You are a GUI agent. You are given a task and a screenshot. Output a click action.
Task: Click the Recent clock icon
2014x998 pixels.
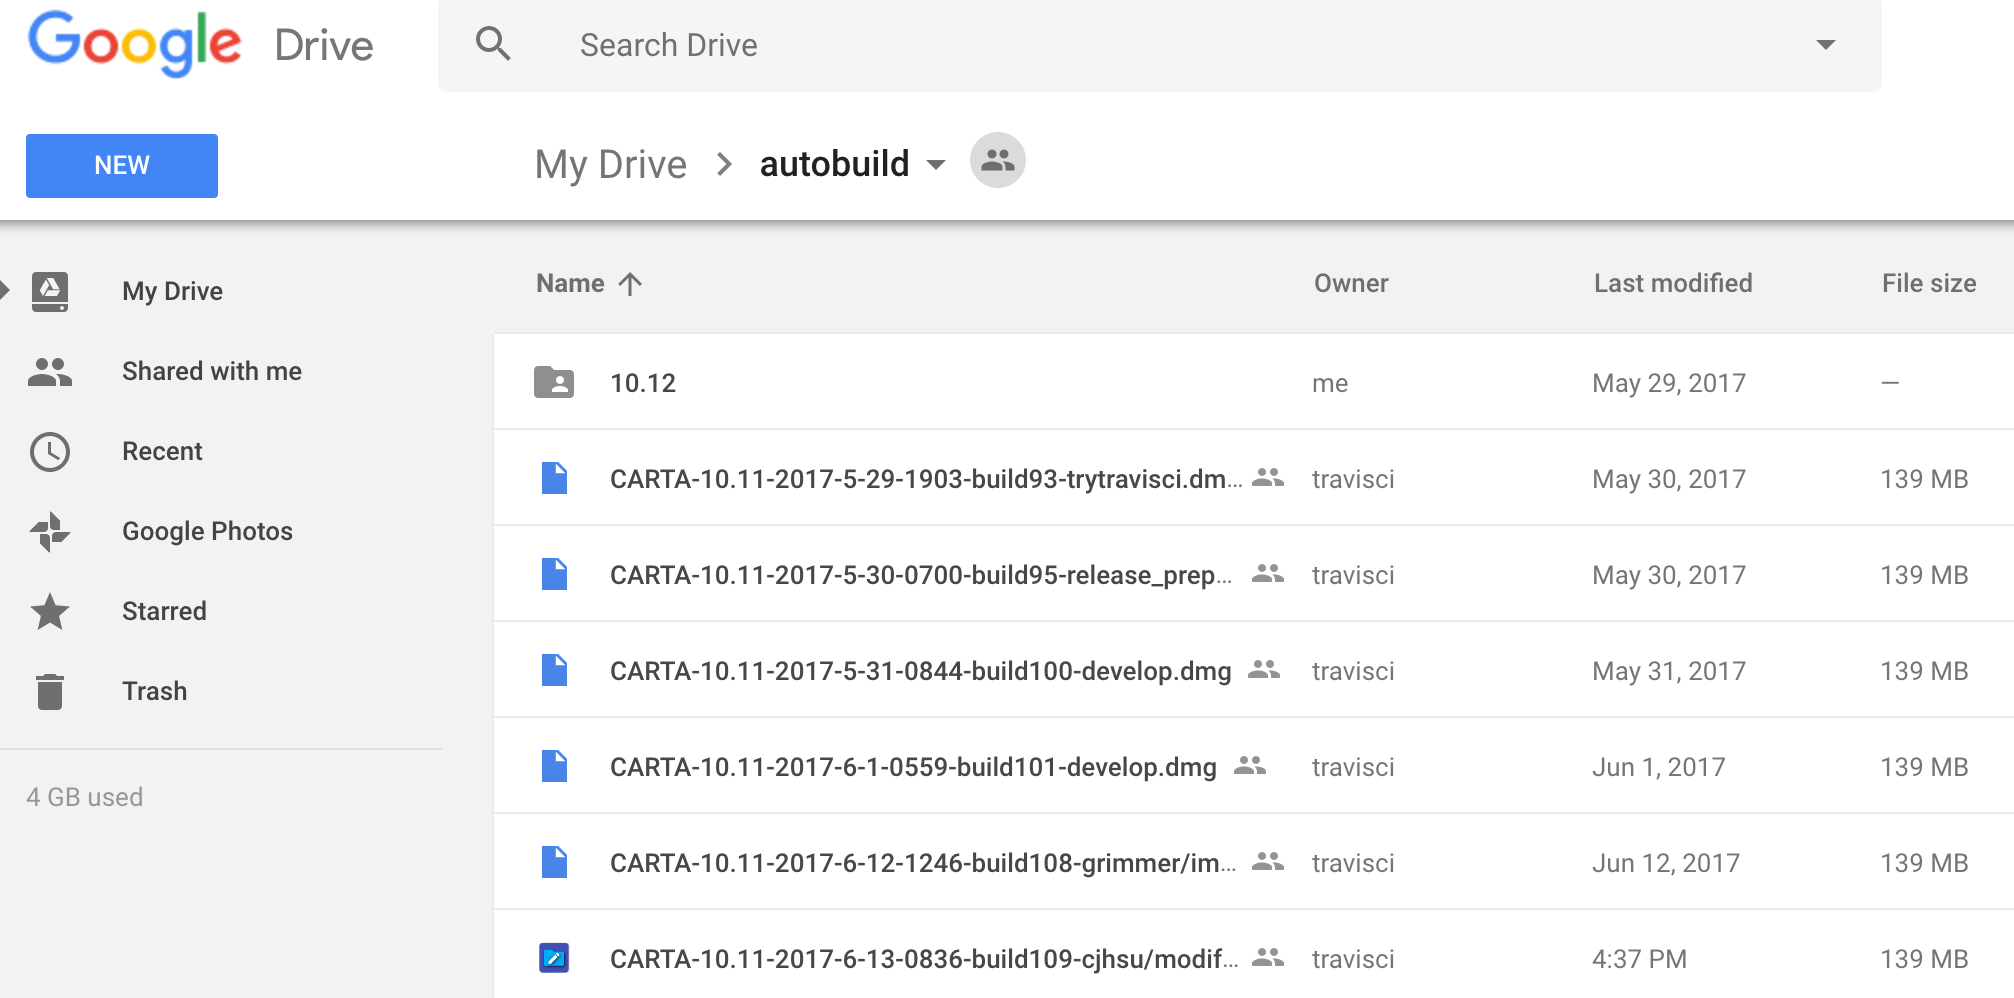[50, 452]
